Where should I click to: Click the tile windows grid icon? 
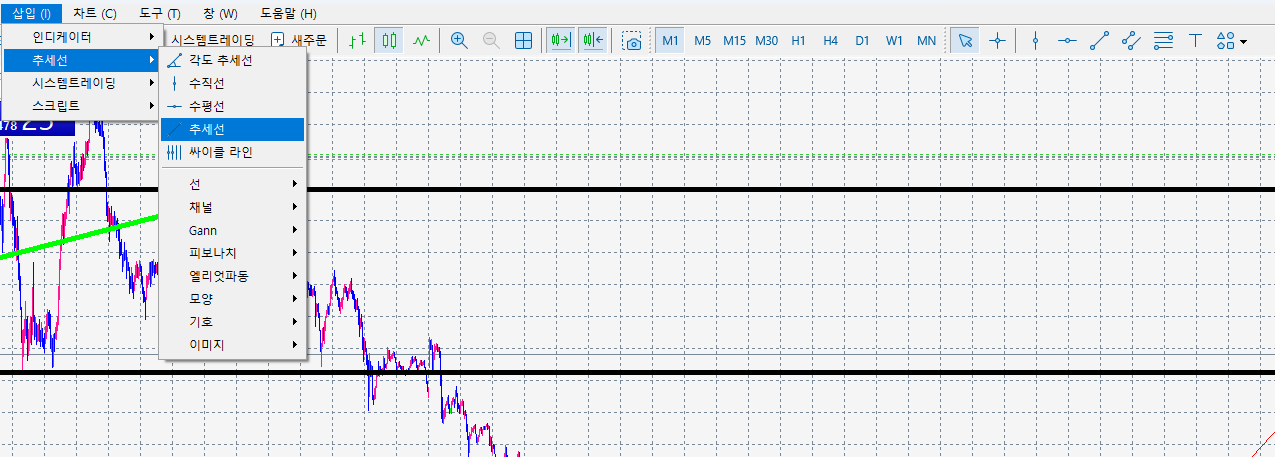click(x=523, y=41)
